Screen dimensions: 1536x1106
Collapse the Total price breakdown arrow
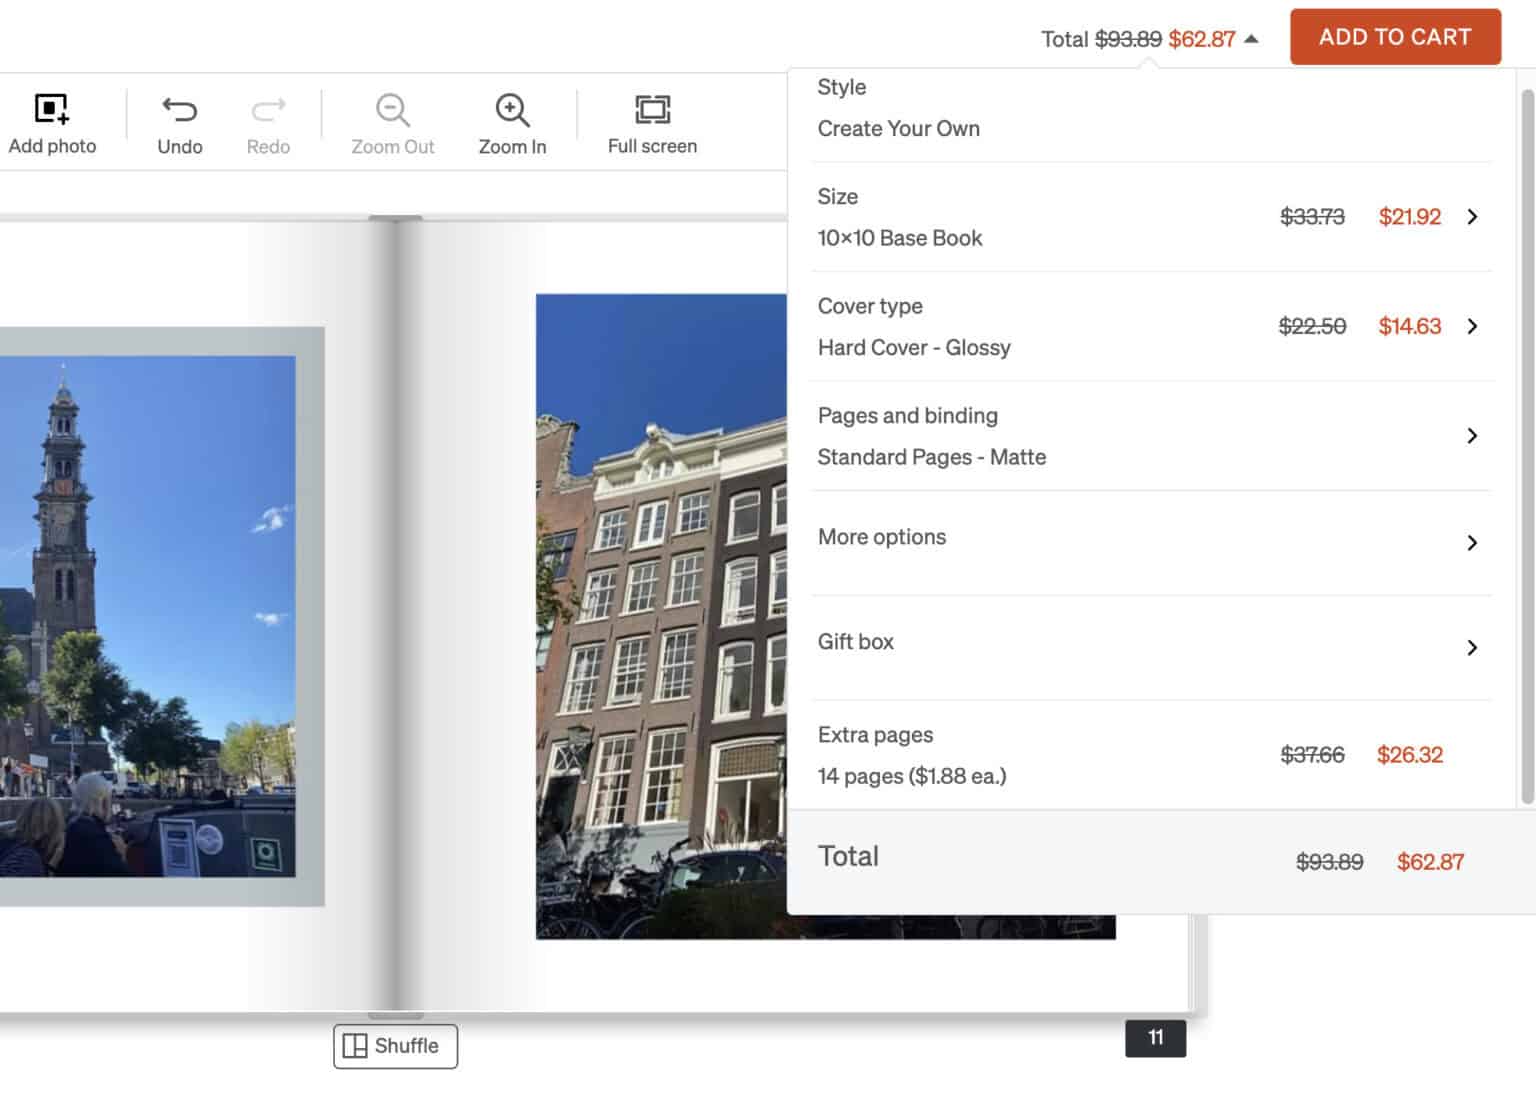point(1251,39)
